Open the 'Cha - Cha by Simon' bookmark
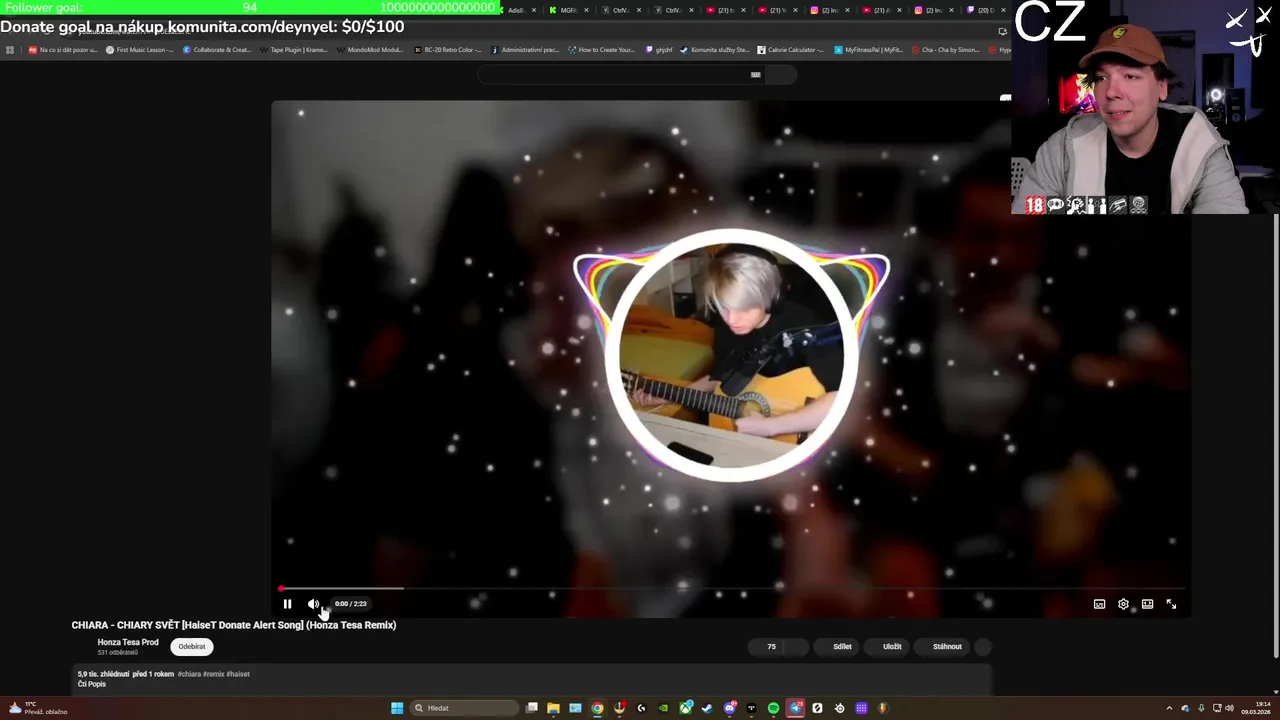1280x720 pixels. [x=946, y=50]
